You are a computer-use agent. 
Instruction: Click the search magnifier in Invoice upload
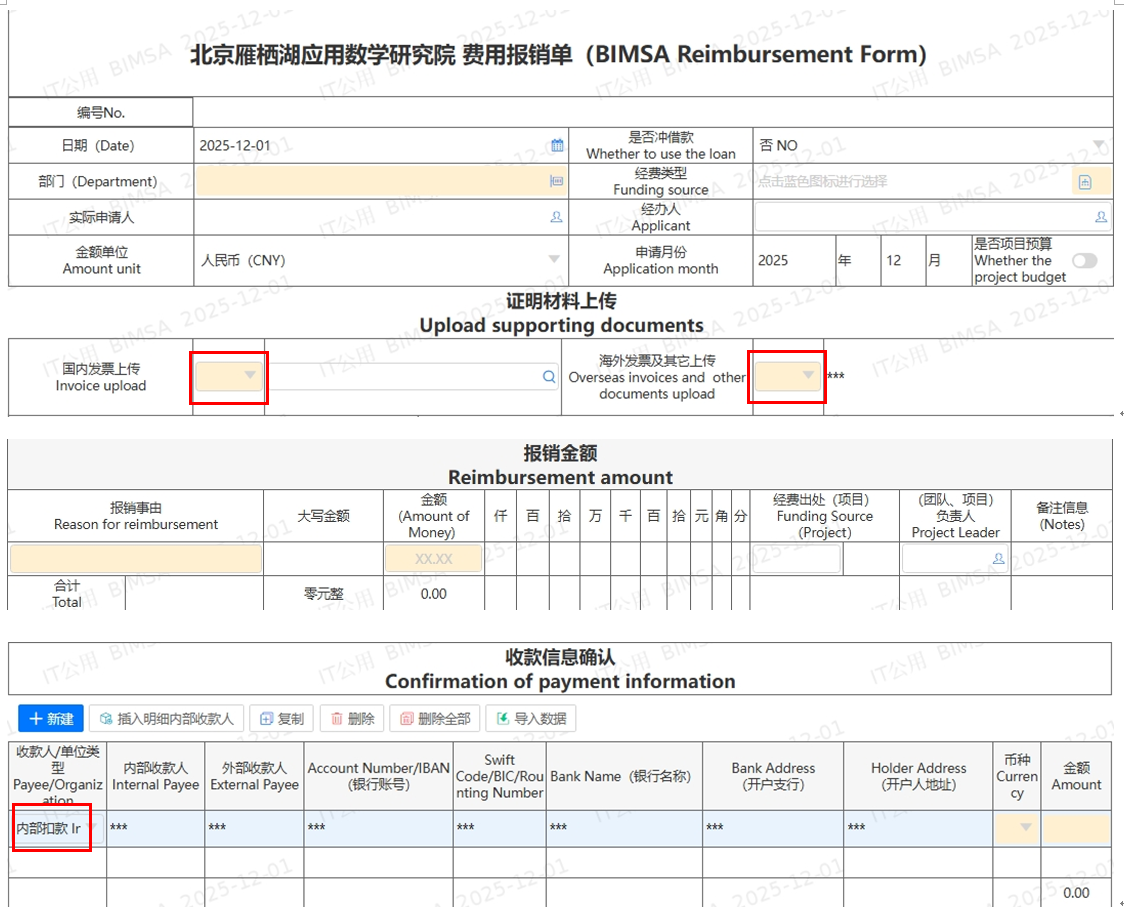tap(548, 377)
